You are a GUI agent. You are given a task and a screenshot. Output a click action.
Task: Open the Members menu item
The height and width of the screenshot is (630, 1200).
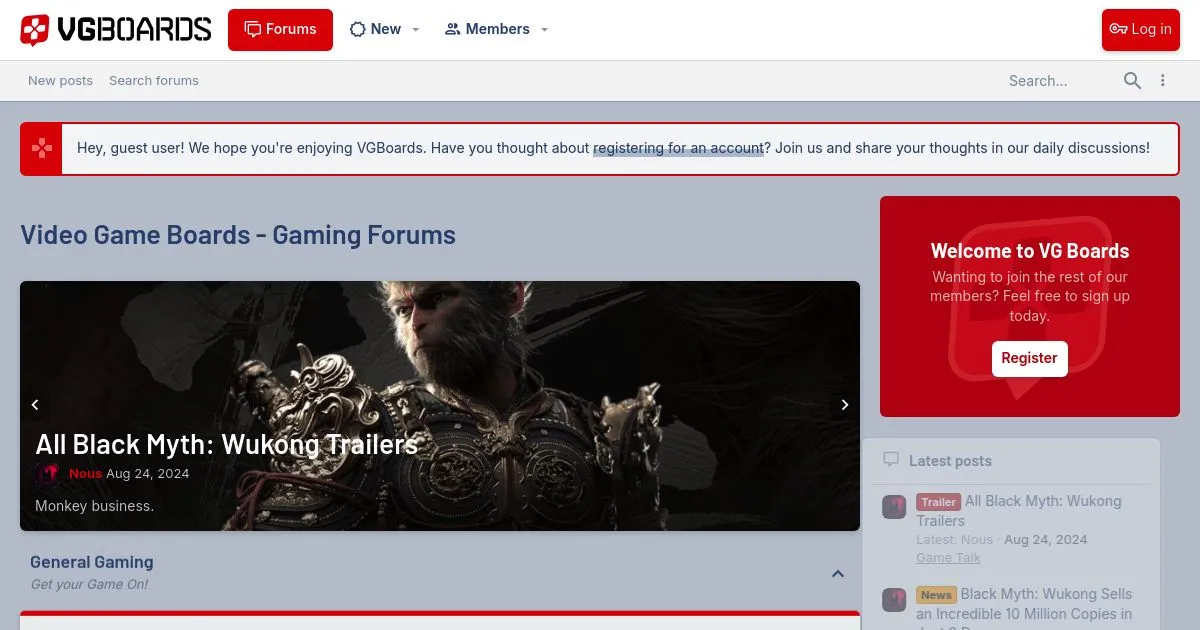[487, 30]
